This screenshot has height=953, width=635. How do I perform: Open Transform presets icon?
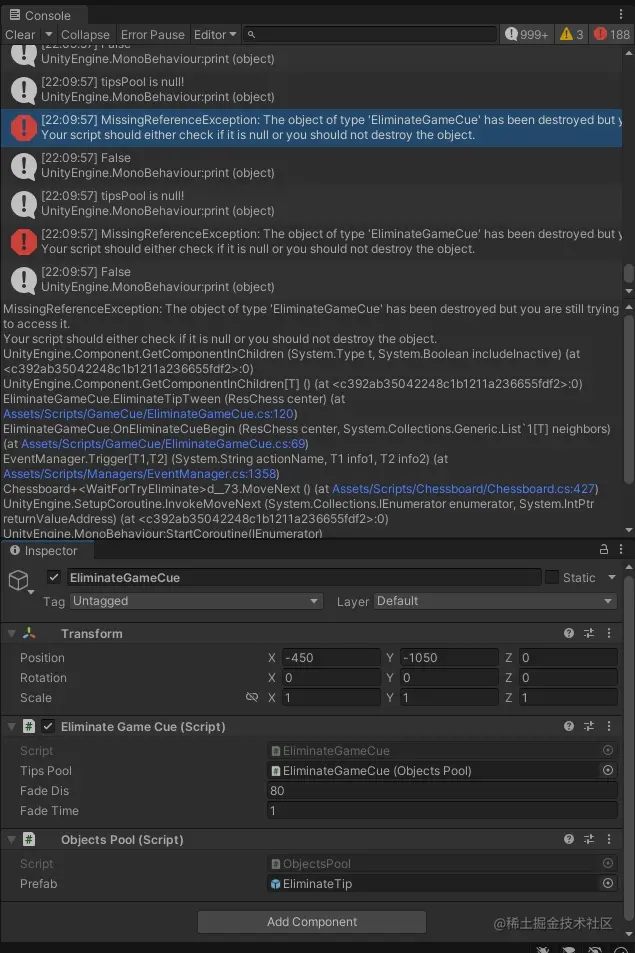tap(589, 633)
